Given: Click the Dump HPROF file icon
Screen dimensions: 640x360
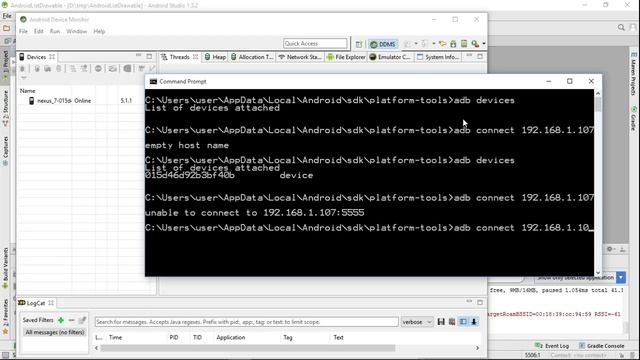Looking at the screenshot, I should tap(47, 69).
